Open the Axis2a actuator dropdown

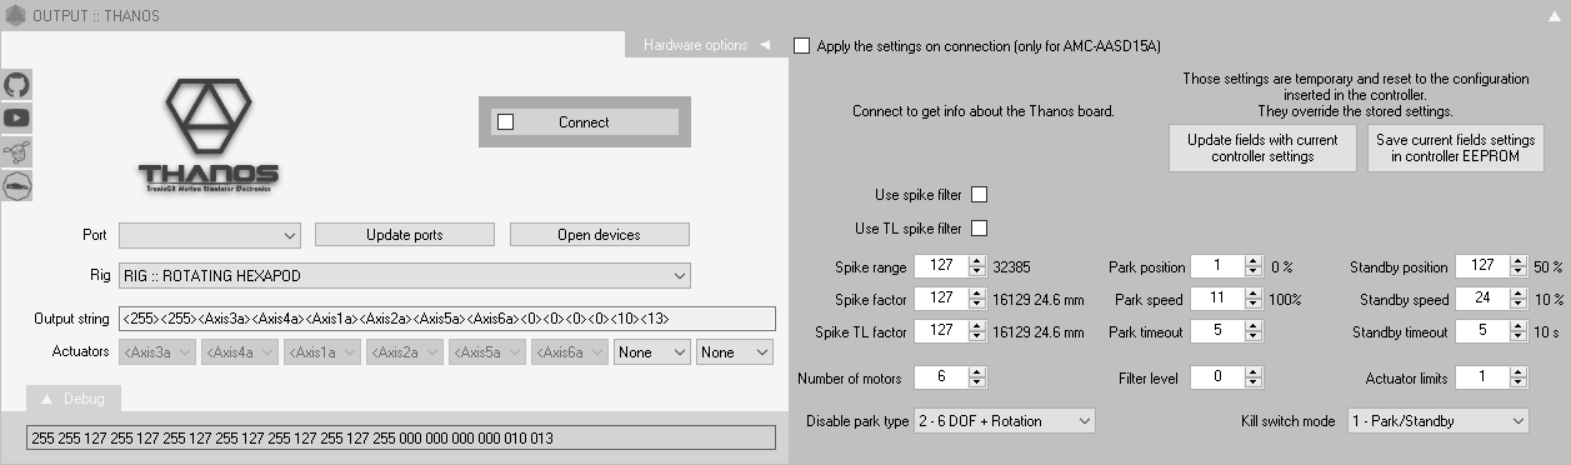[404, 352]
